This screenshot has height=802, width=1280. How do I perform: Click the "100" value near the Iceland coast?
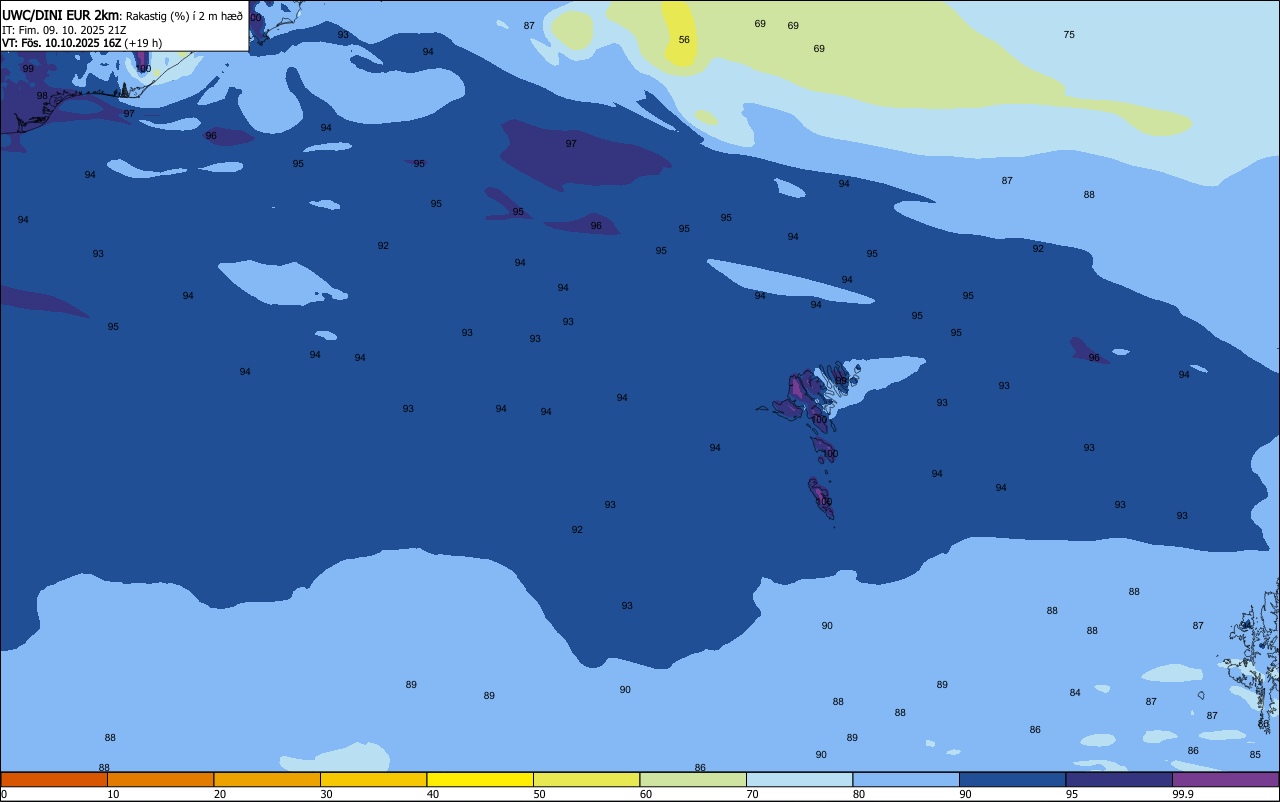coord(143,69)
